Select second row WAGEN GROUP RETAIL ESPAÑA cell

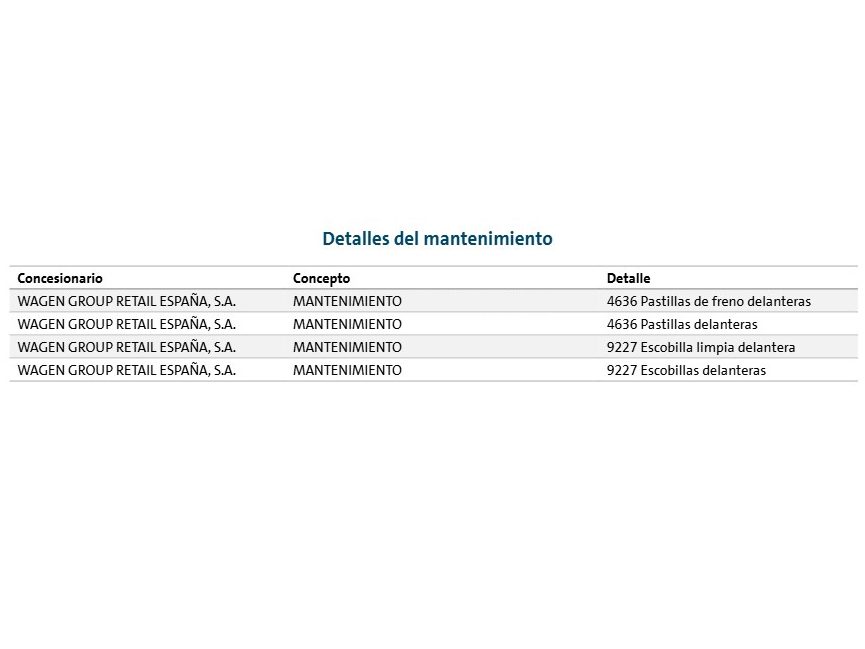[127, 324]
